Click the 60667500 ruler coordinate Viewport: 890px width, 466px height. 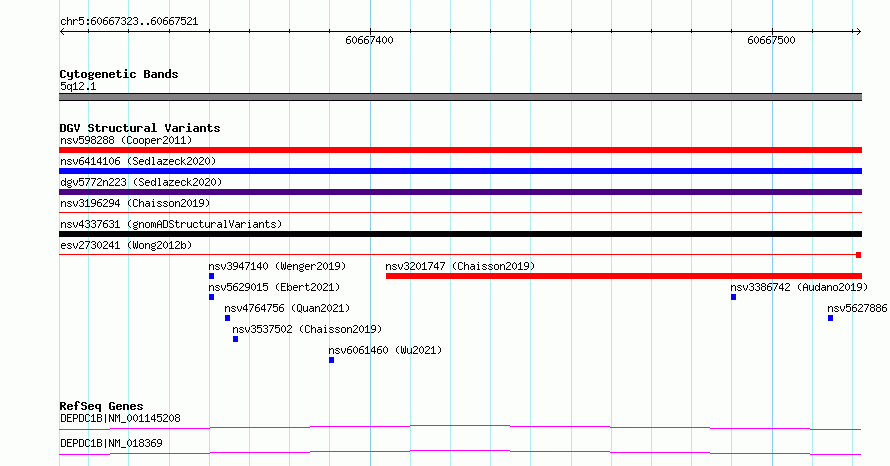[x=771, y=40]
